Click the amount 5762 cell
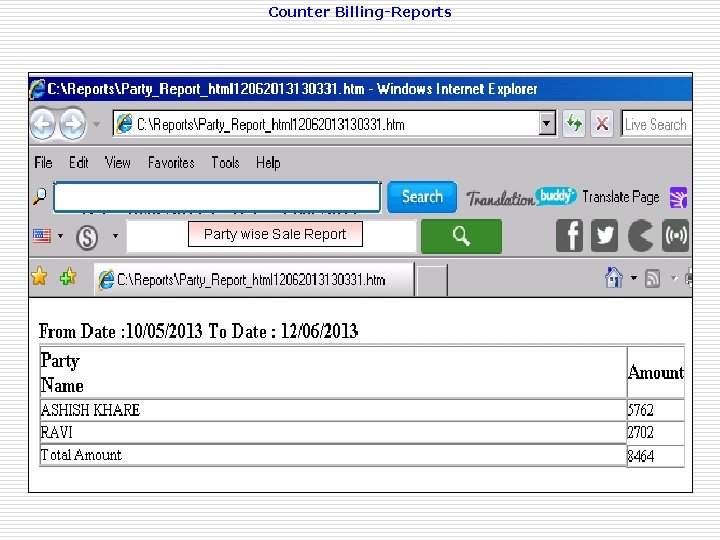720x540 pixels. 656,410
